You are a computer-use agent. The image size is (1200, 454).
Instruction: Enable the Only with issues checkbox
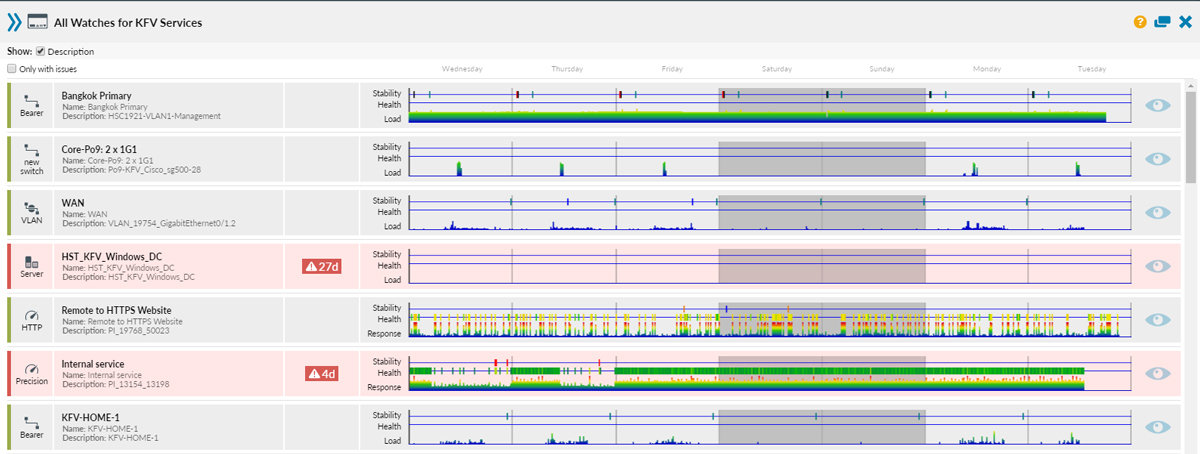[12, 69]
